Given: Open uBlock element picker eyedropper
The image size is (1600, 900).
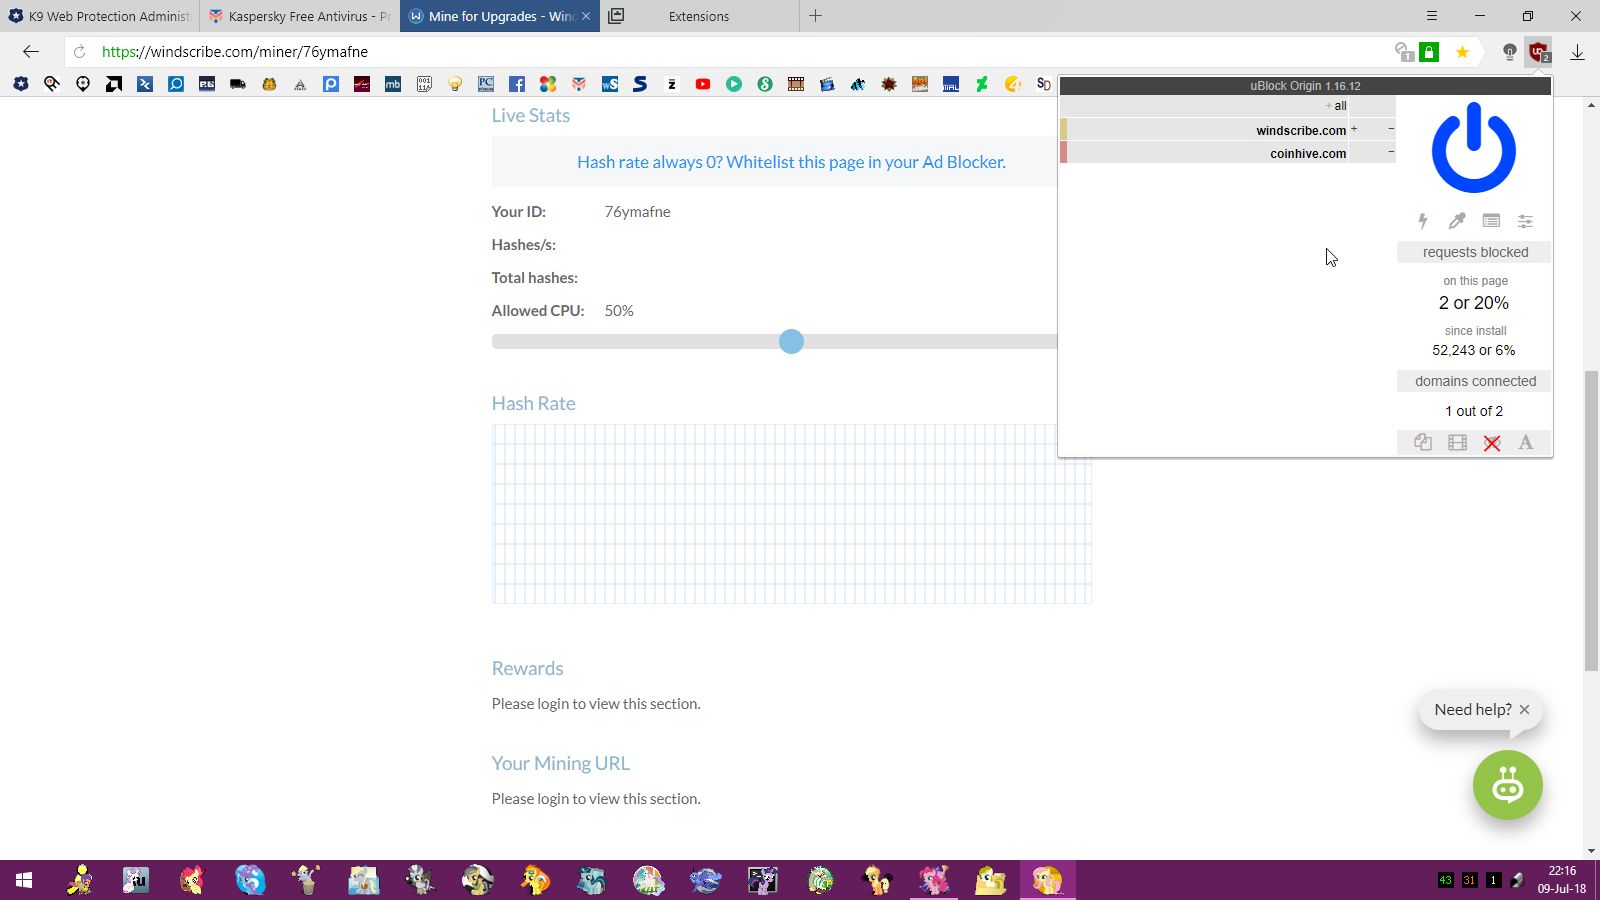Looking at the screenshot, I should 1457,221.
